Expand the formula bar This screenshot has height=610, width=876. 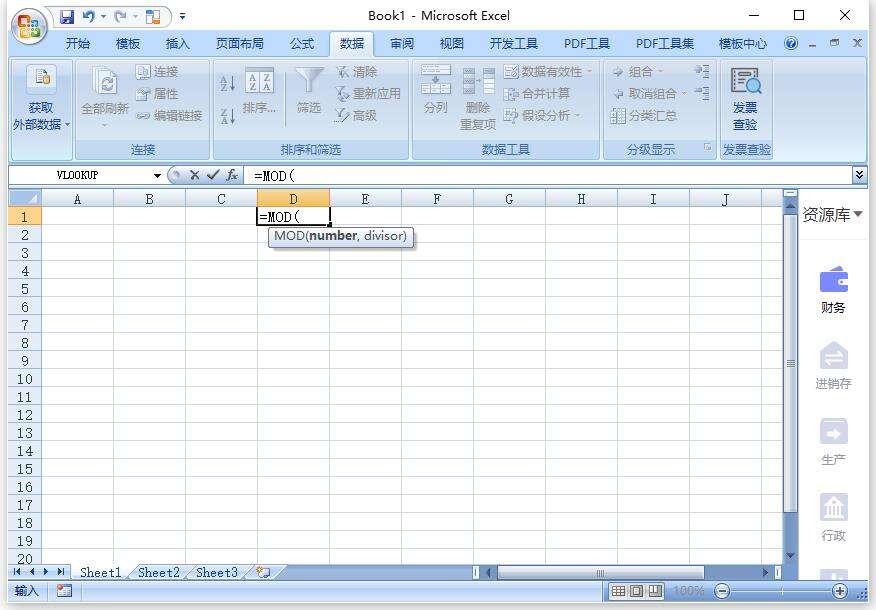(x=859, y=175)
